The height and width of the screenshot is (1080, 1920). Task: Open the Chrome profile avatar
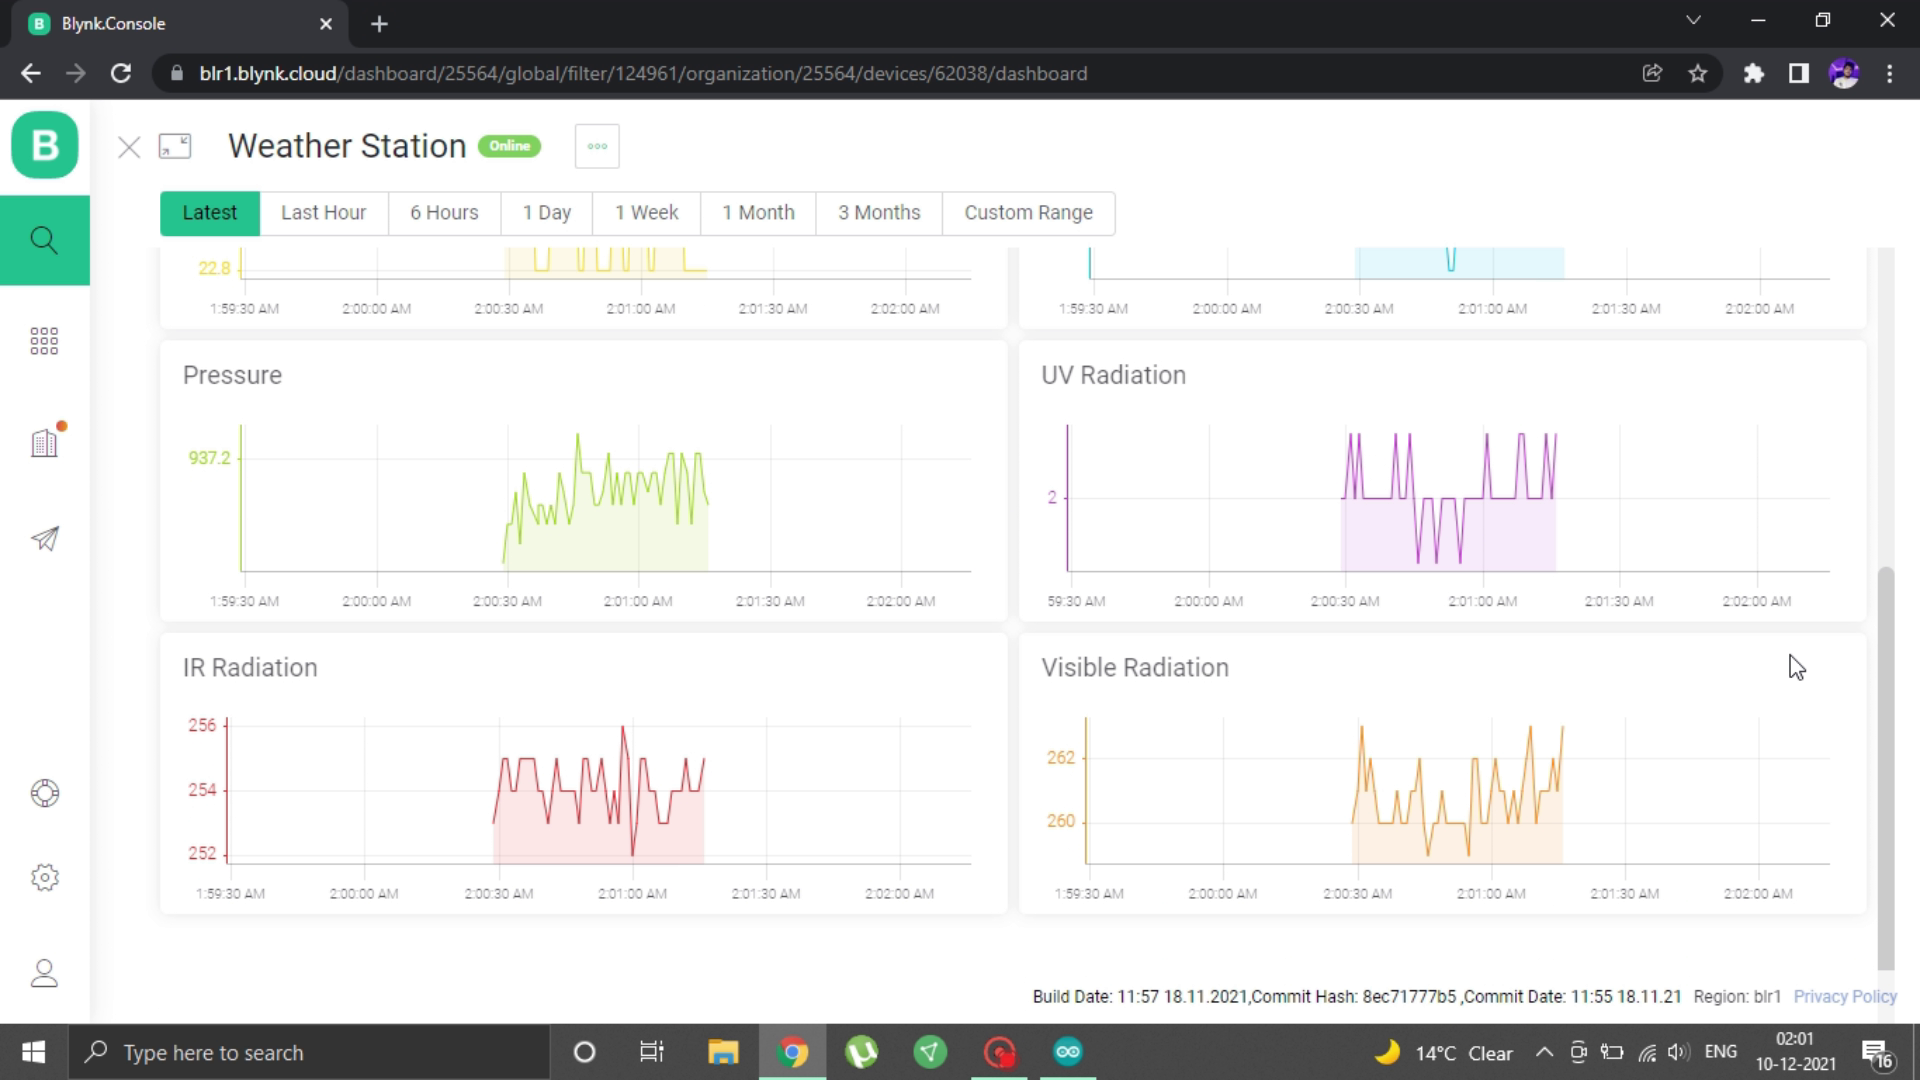coord(1844,73)
